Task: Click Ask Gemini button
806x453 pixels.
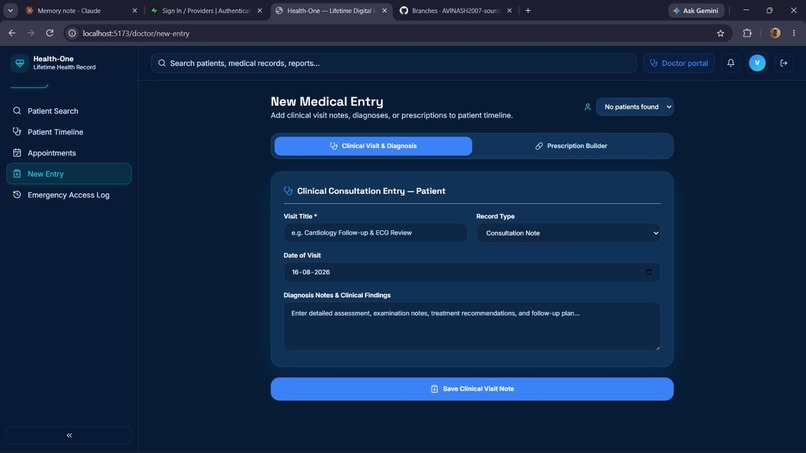Action: click(696, 10)
